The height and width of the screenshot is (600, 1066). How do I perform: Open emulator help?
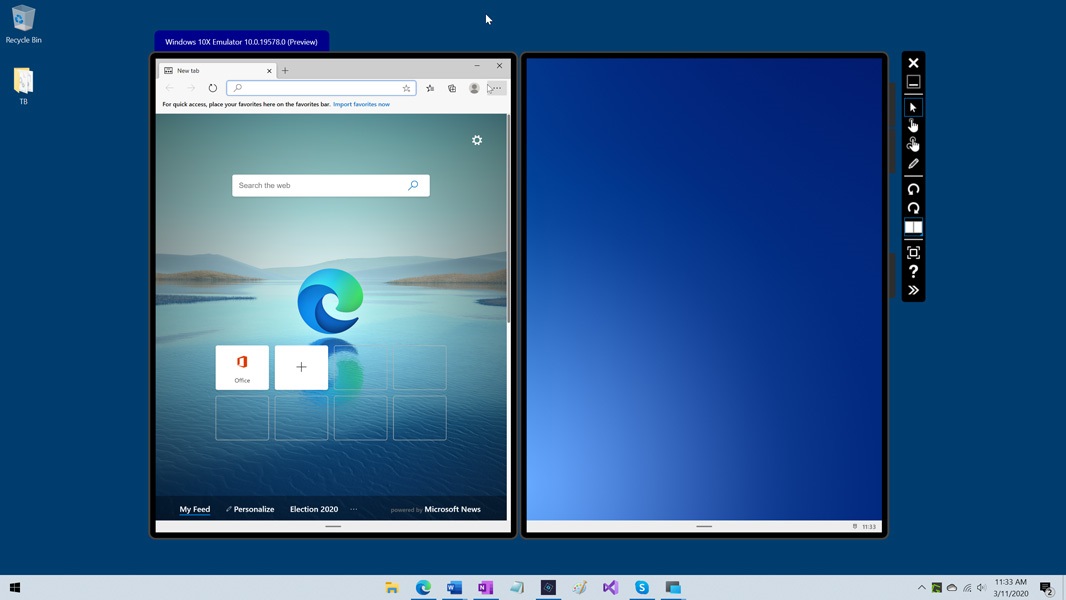pyautogui.click(x=913, y=272)
